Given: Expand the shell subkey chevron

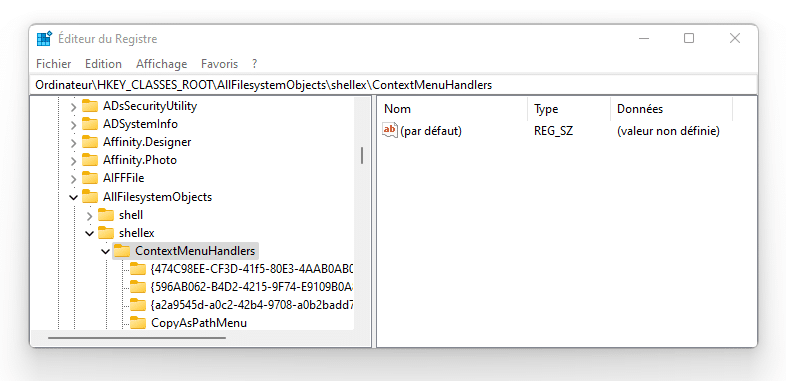Looking at the screenshot, I should click(x=89, y=216).
